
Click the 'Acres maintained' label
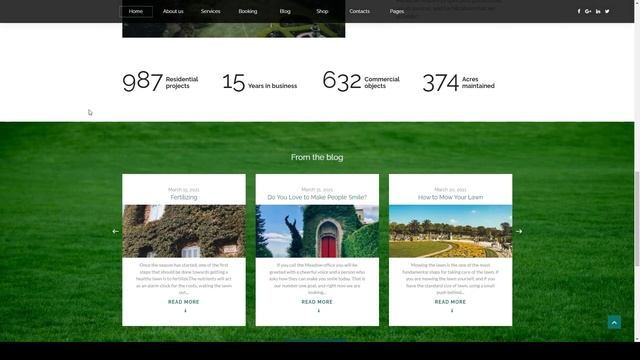(x=478, y=82)
